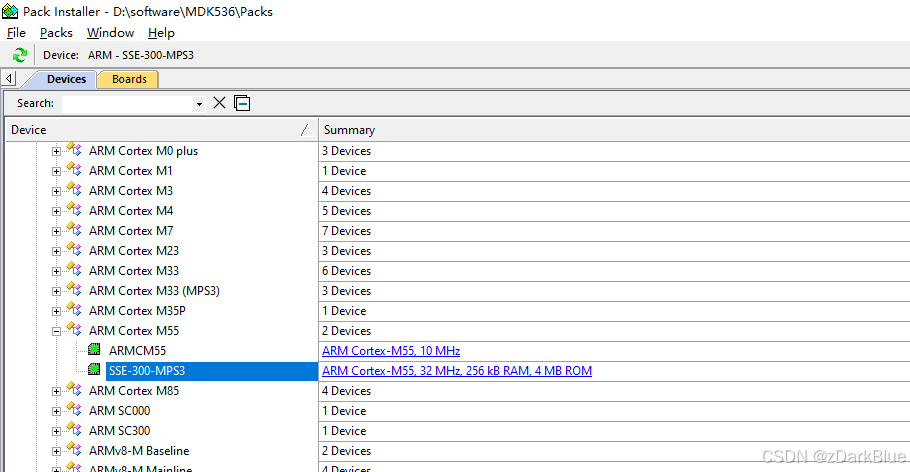Click the green refresh packs icon
The image size is (910, 472).
pos(20,55)
